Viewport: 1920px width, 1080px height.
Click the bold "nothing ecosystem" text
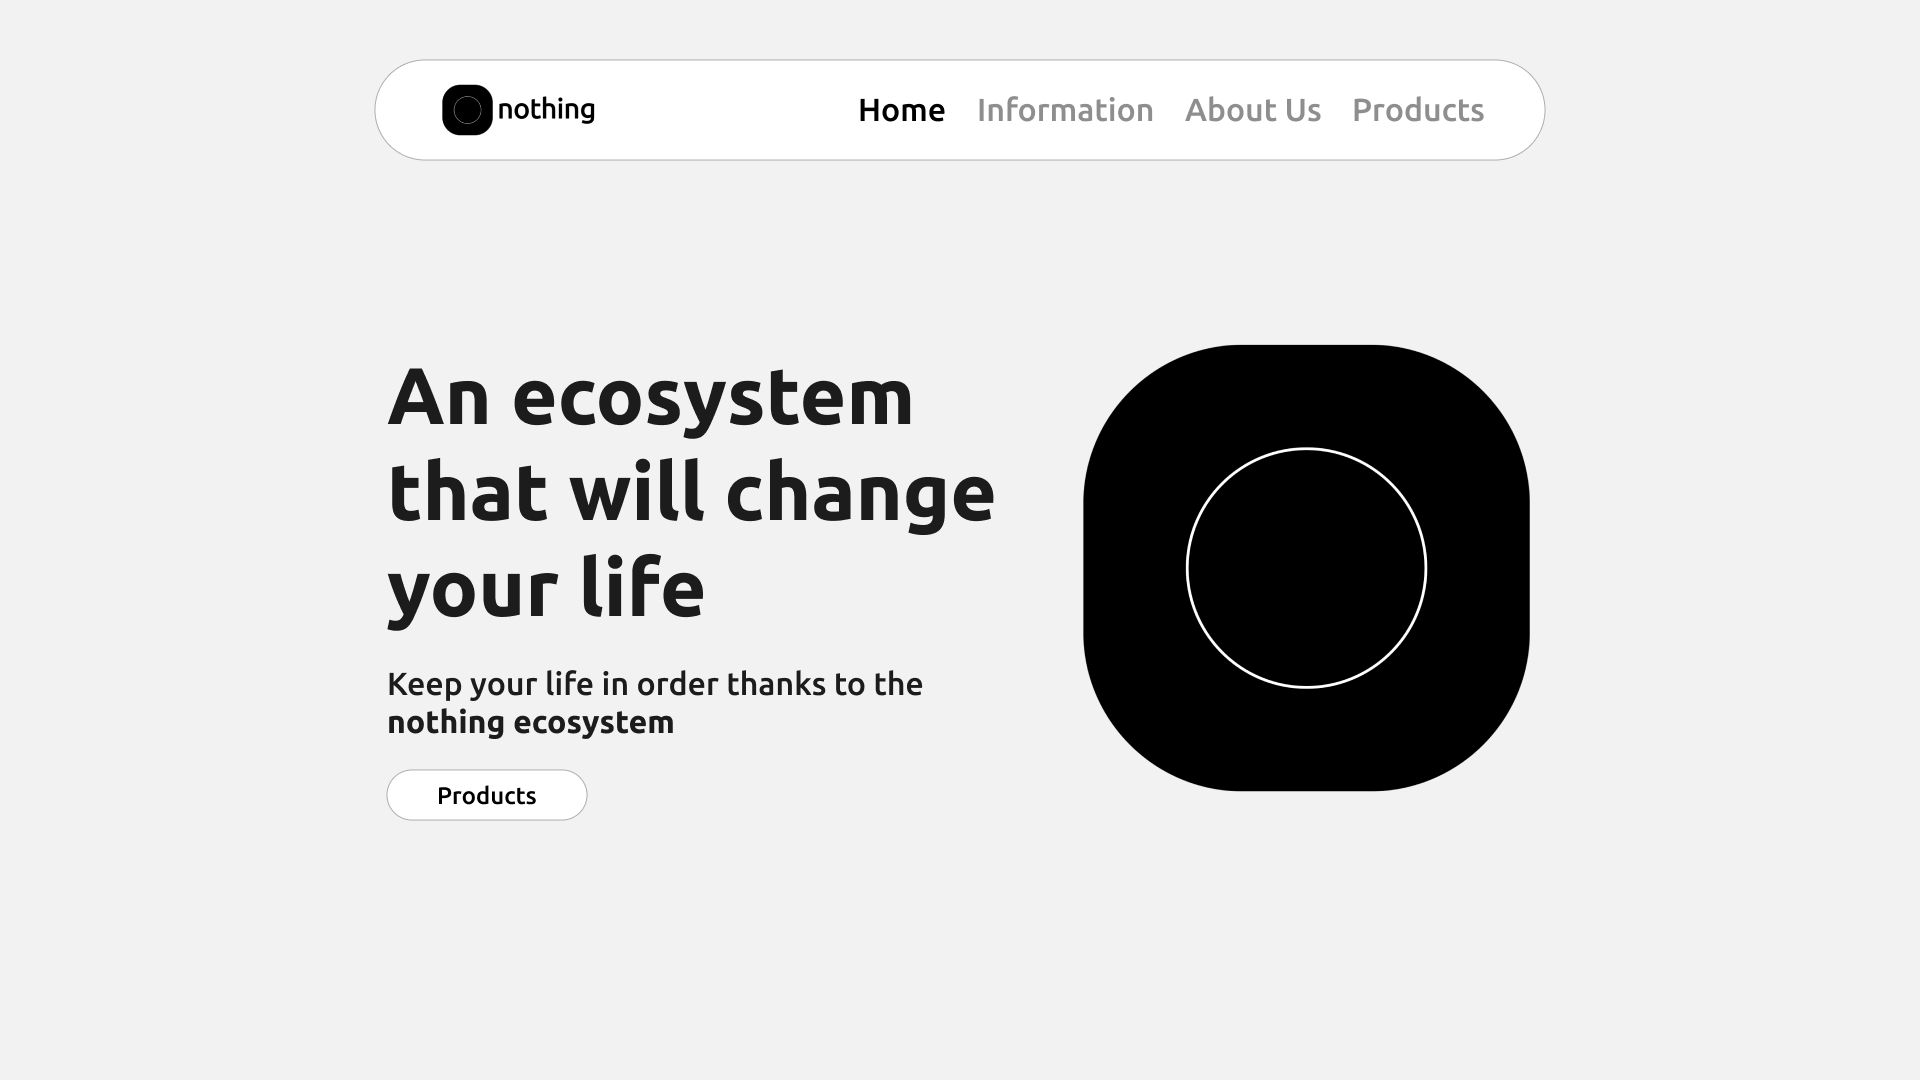(531, 722)
